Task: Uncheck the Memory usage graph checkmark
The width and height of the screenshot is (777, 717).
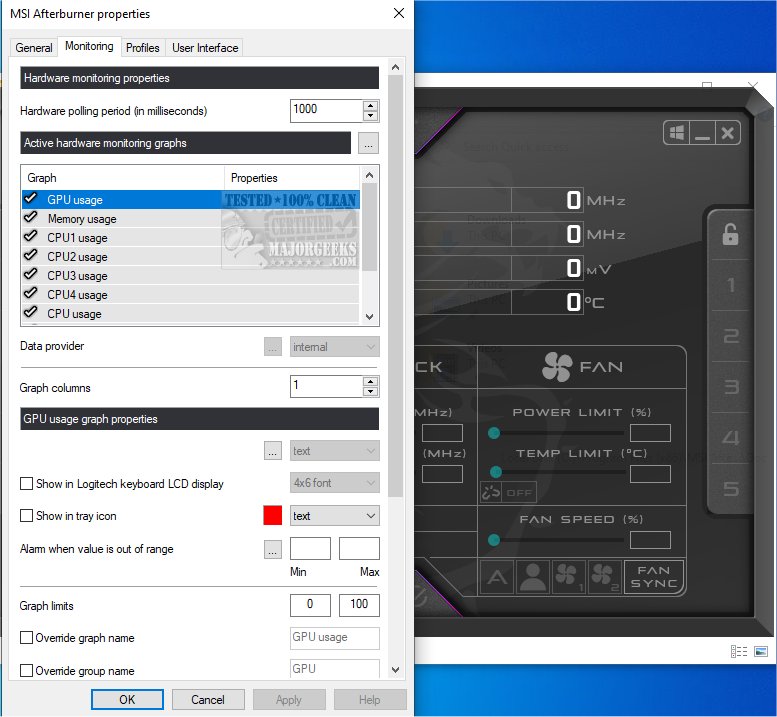Action: [31, 218]
